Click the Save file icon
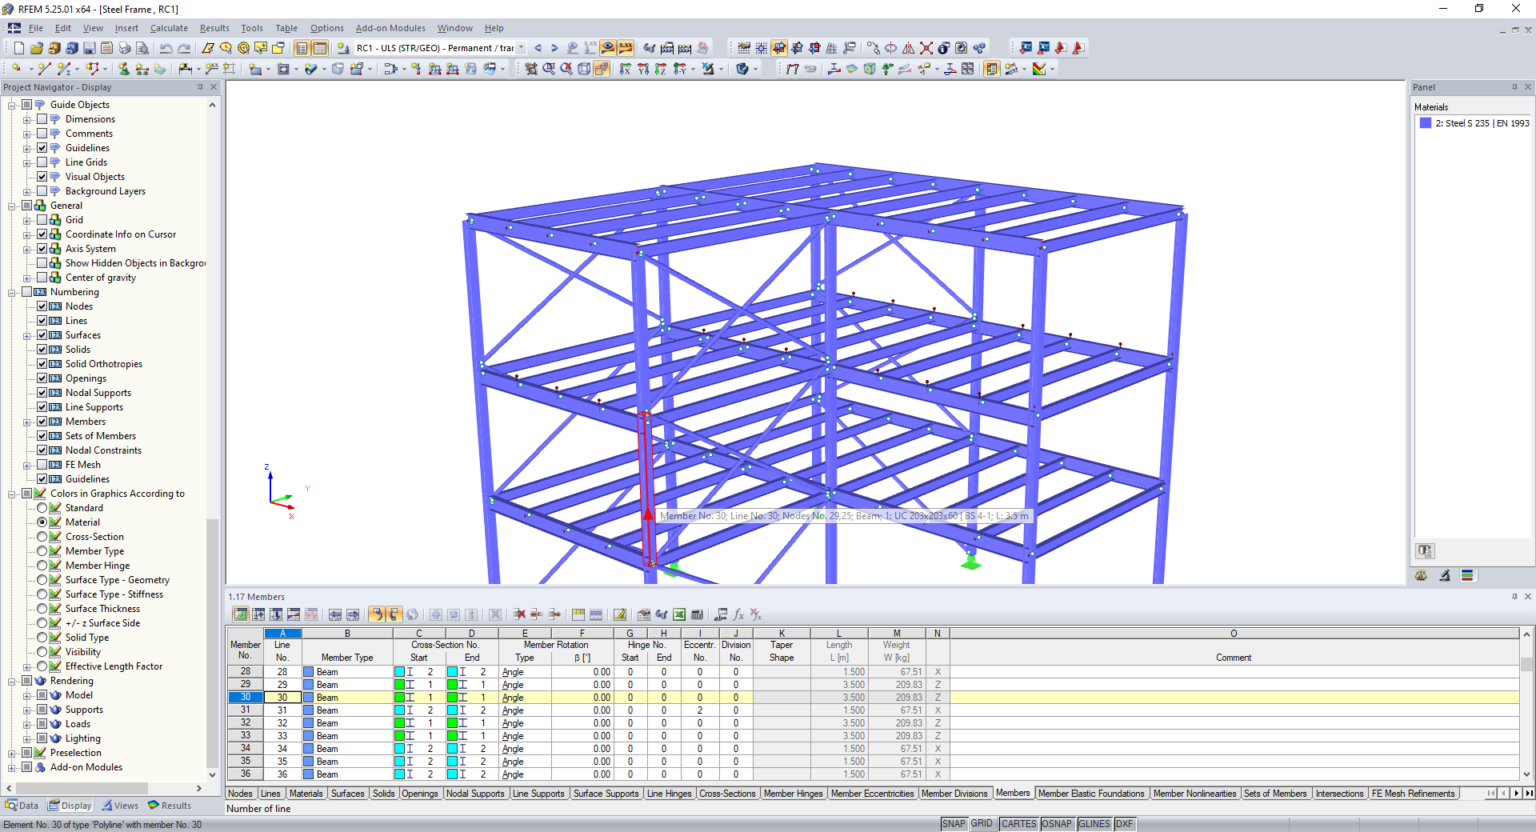Image resolution: width=1536 pixels, height=832 pixels. (89, 48)
